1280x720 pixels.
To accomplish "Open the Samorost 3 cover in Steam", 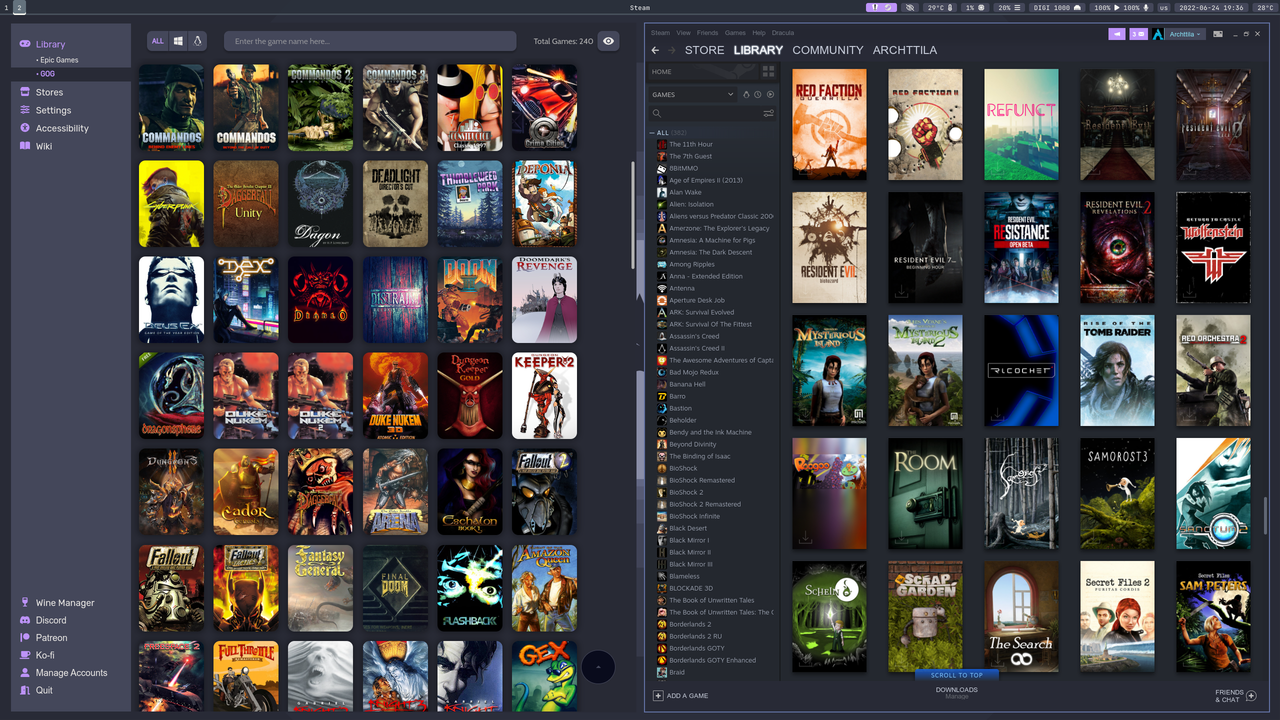I will click(1117, 493).
